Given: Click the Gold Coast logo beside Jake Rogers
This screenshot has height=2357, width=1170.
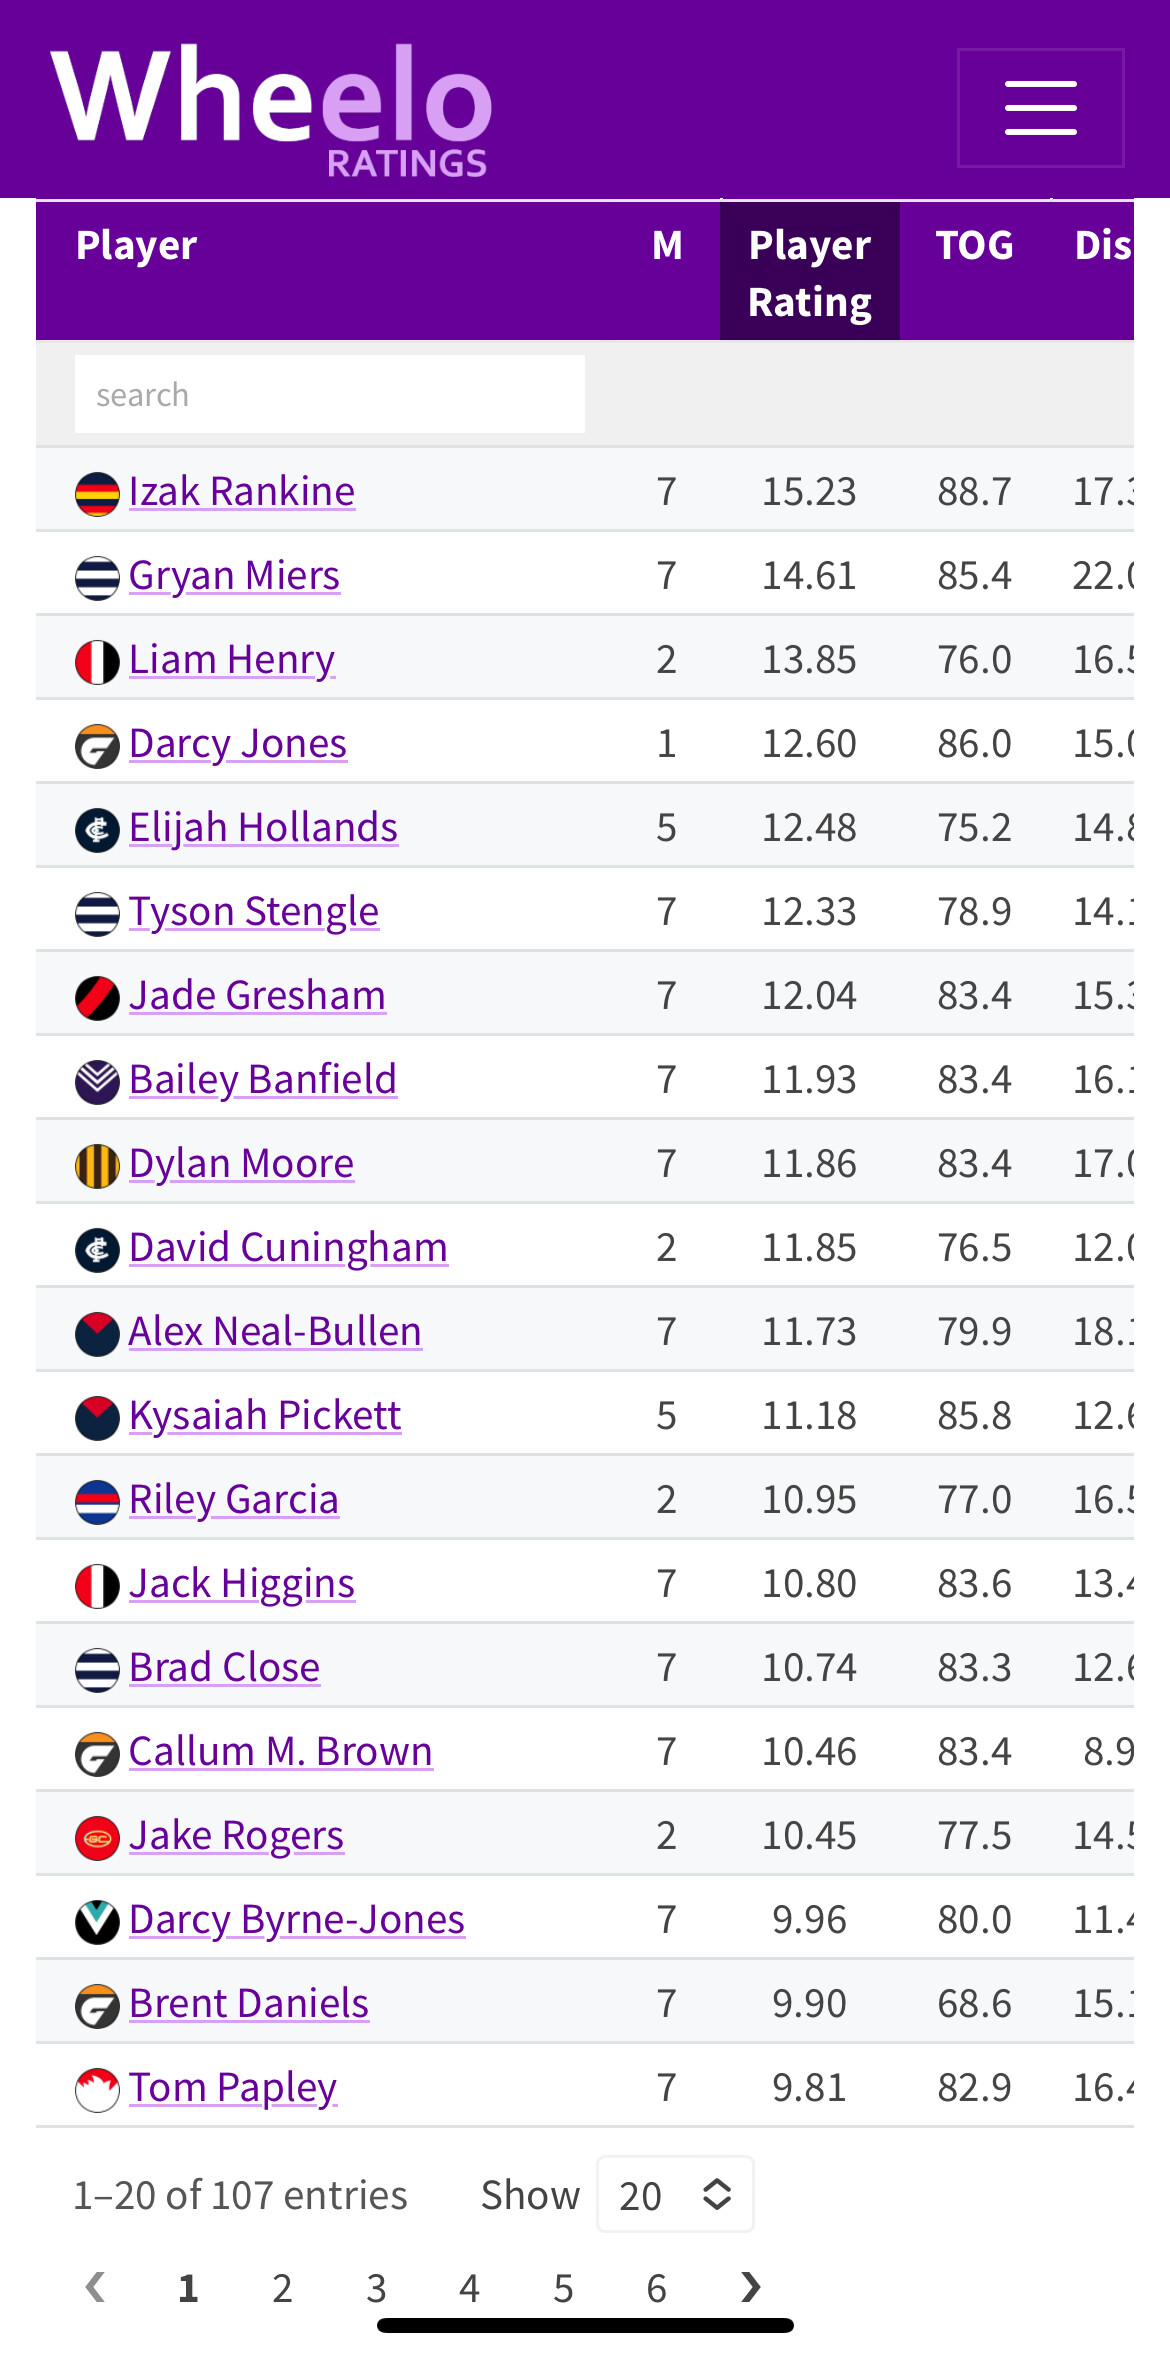Looking at the screenshot, I should pyautogui.click(x=97, y=1838).
